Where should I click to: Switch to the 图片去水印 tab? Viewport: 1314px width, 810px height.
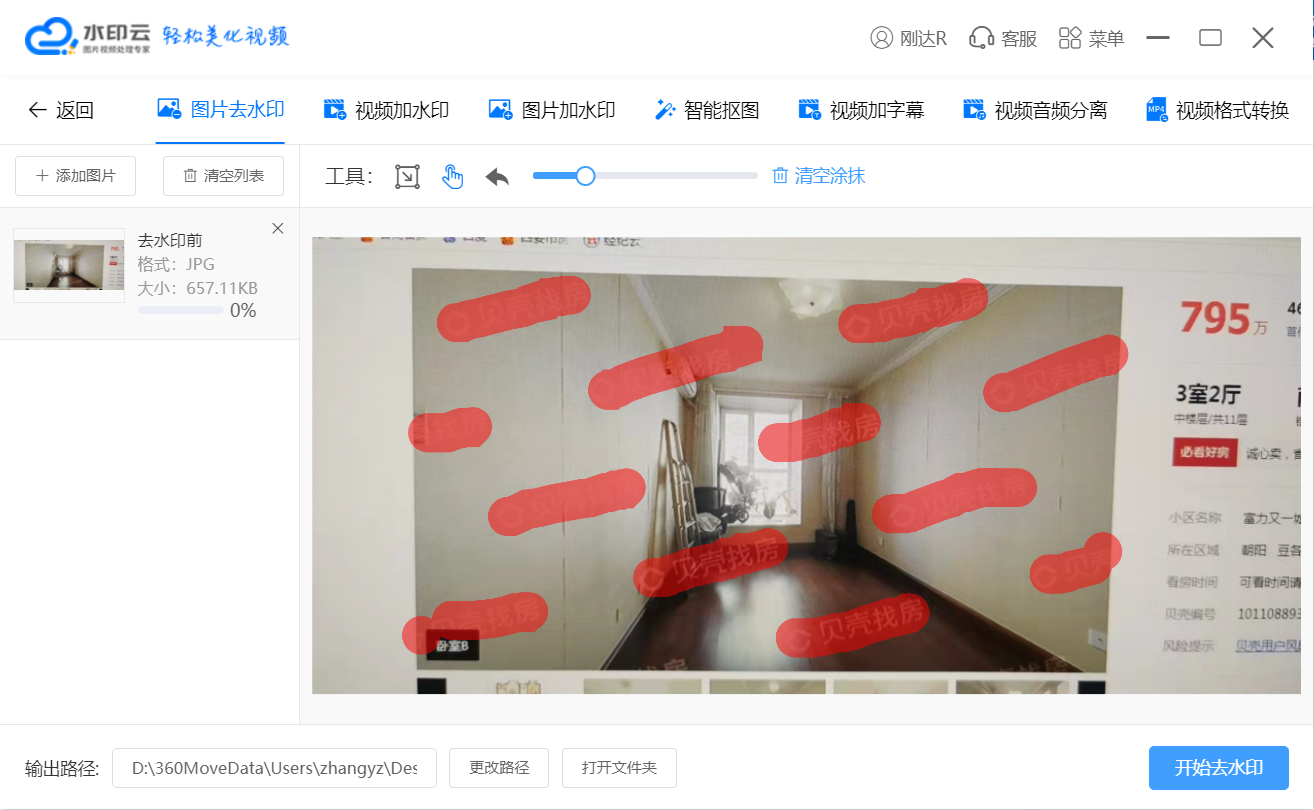click(221, 110)
